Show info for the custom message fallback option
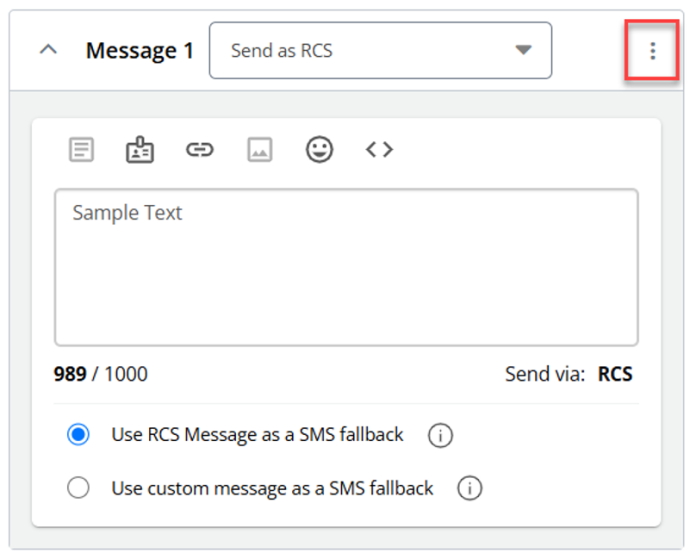The height and width of the screenshot is (559, 696). click(470, 489)
